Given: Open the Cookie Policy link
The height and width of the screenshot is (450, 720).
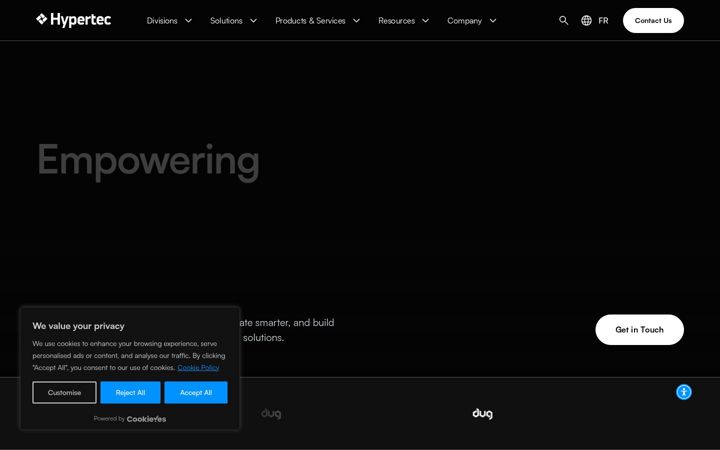Looking at the screenshot, I should 198,367.
